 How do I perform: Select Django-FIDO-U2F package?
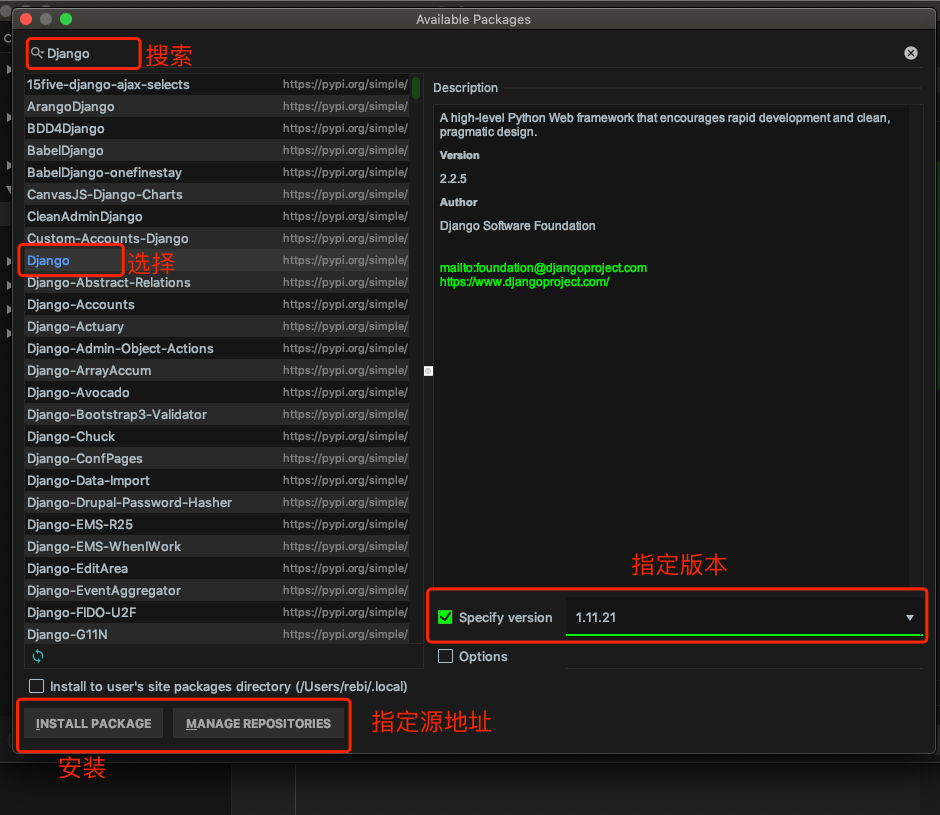[217, 612]
